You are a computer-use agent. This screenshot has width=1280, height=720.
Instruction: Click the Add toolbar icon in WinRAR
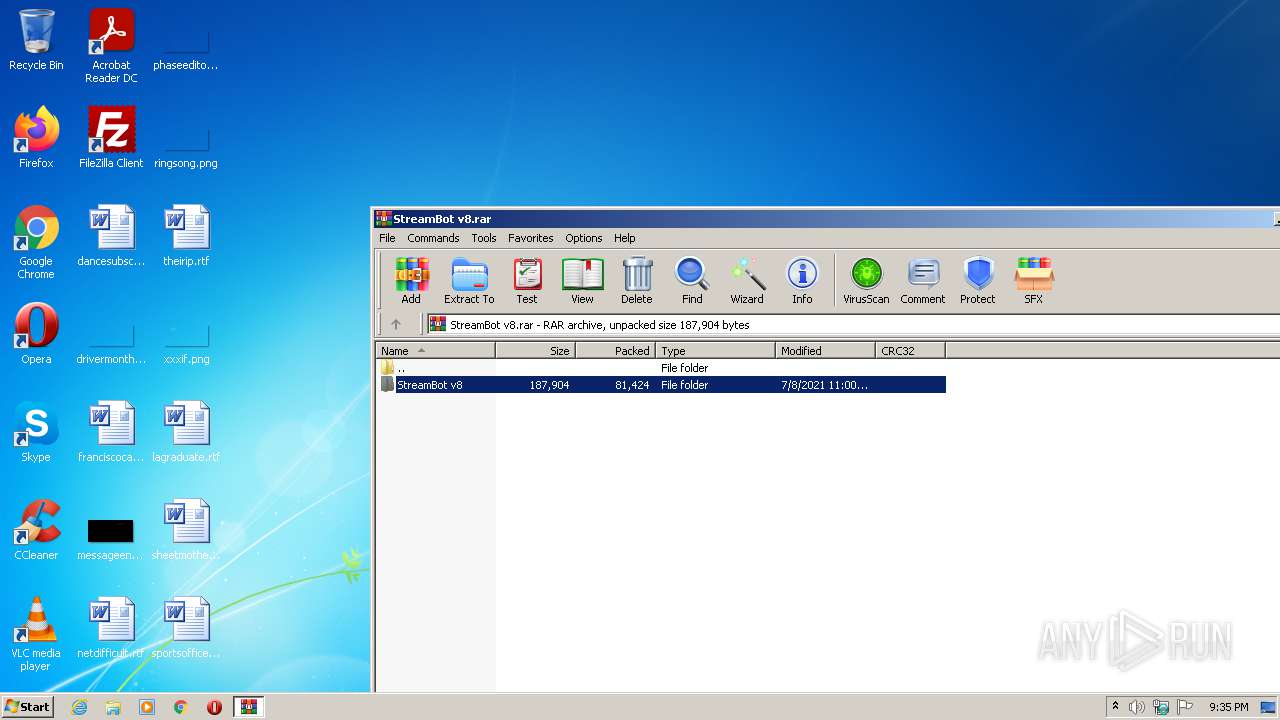pos(411,281)
